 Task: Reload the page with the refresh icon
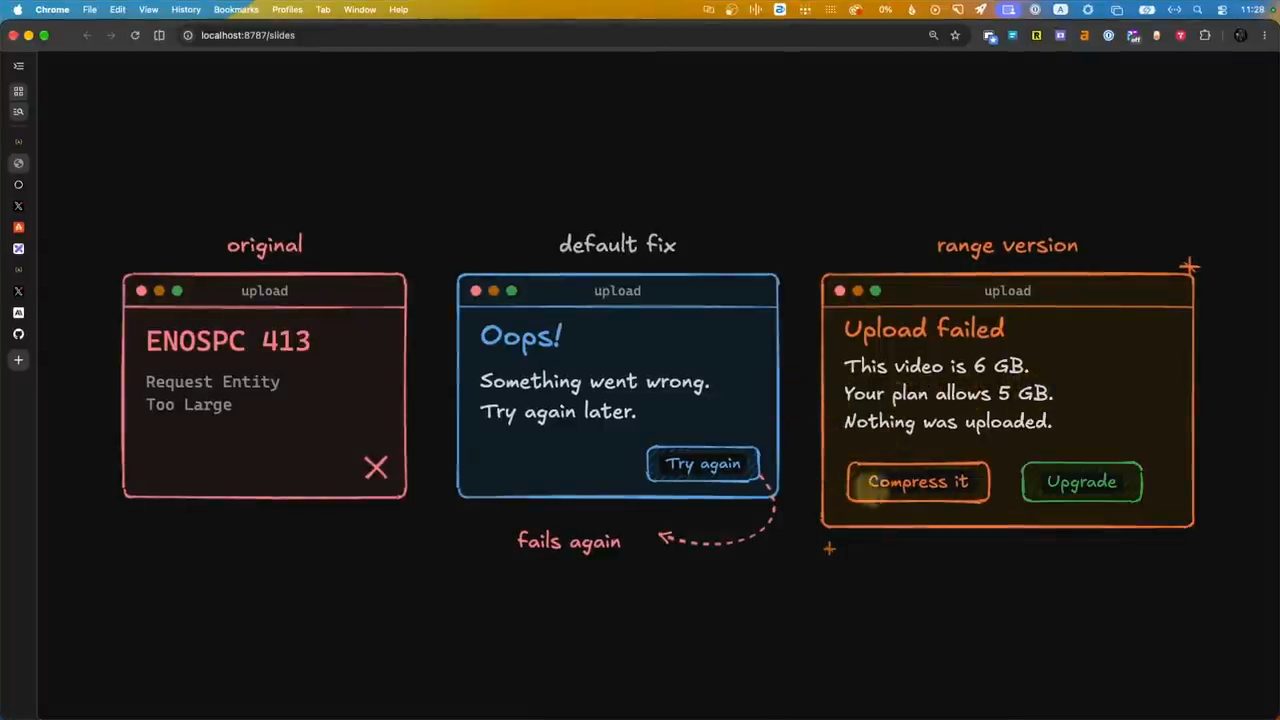point(135,35)
